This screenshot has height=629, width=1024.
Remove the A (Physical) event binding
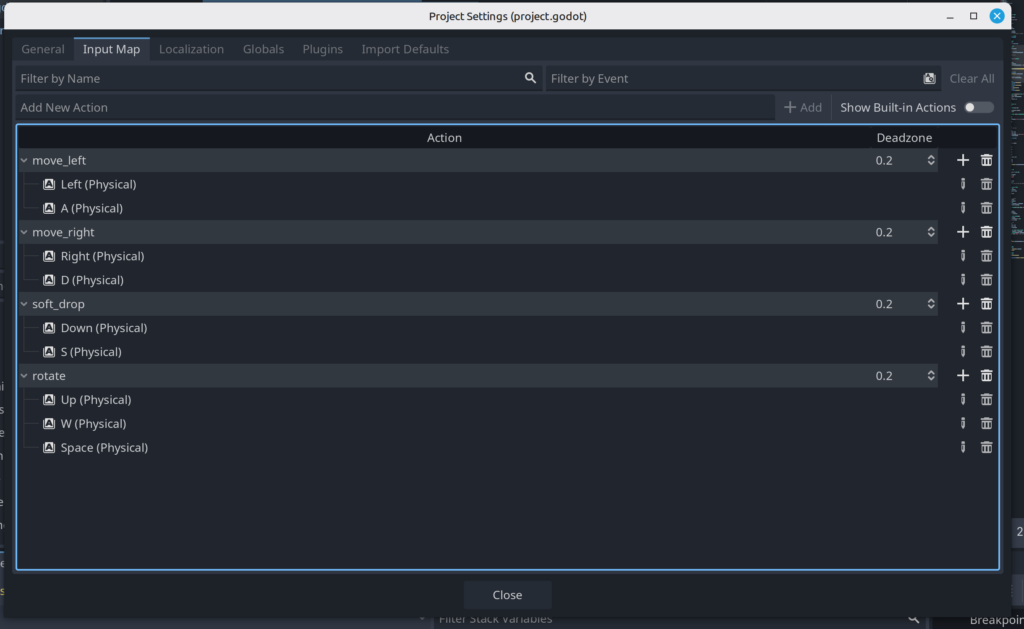click(x=986, y=208)
